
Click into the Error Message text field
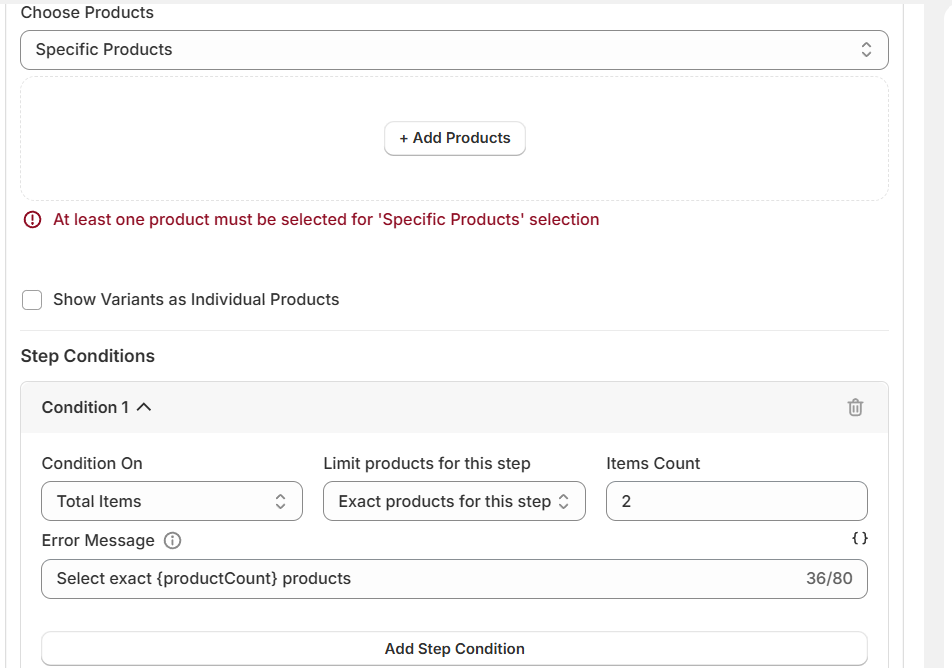coord(420,579)
